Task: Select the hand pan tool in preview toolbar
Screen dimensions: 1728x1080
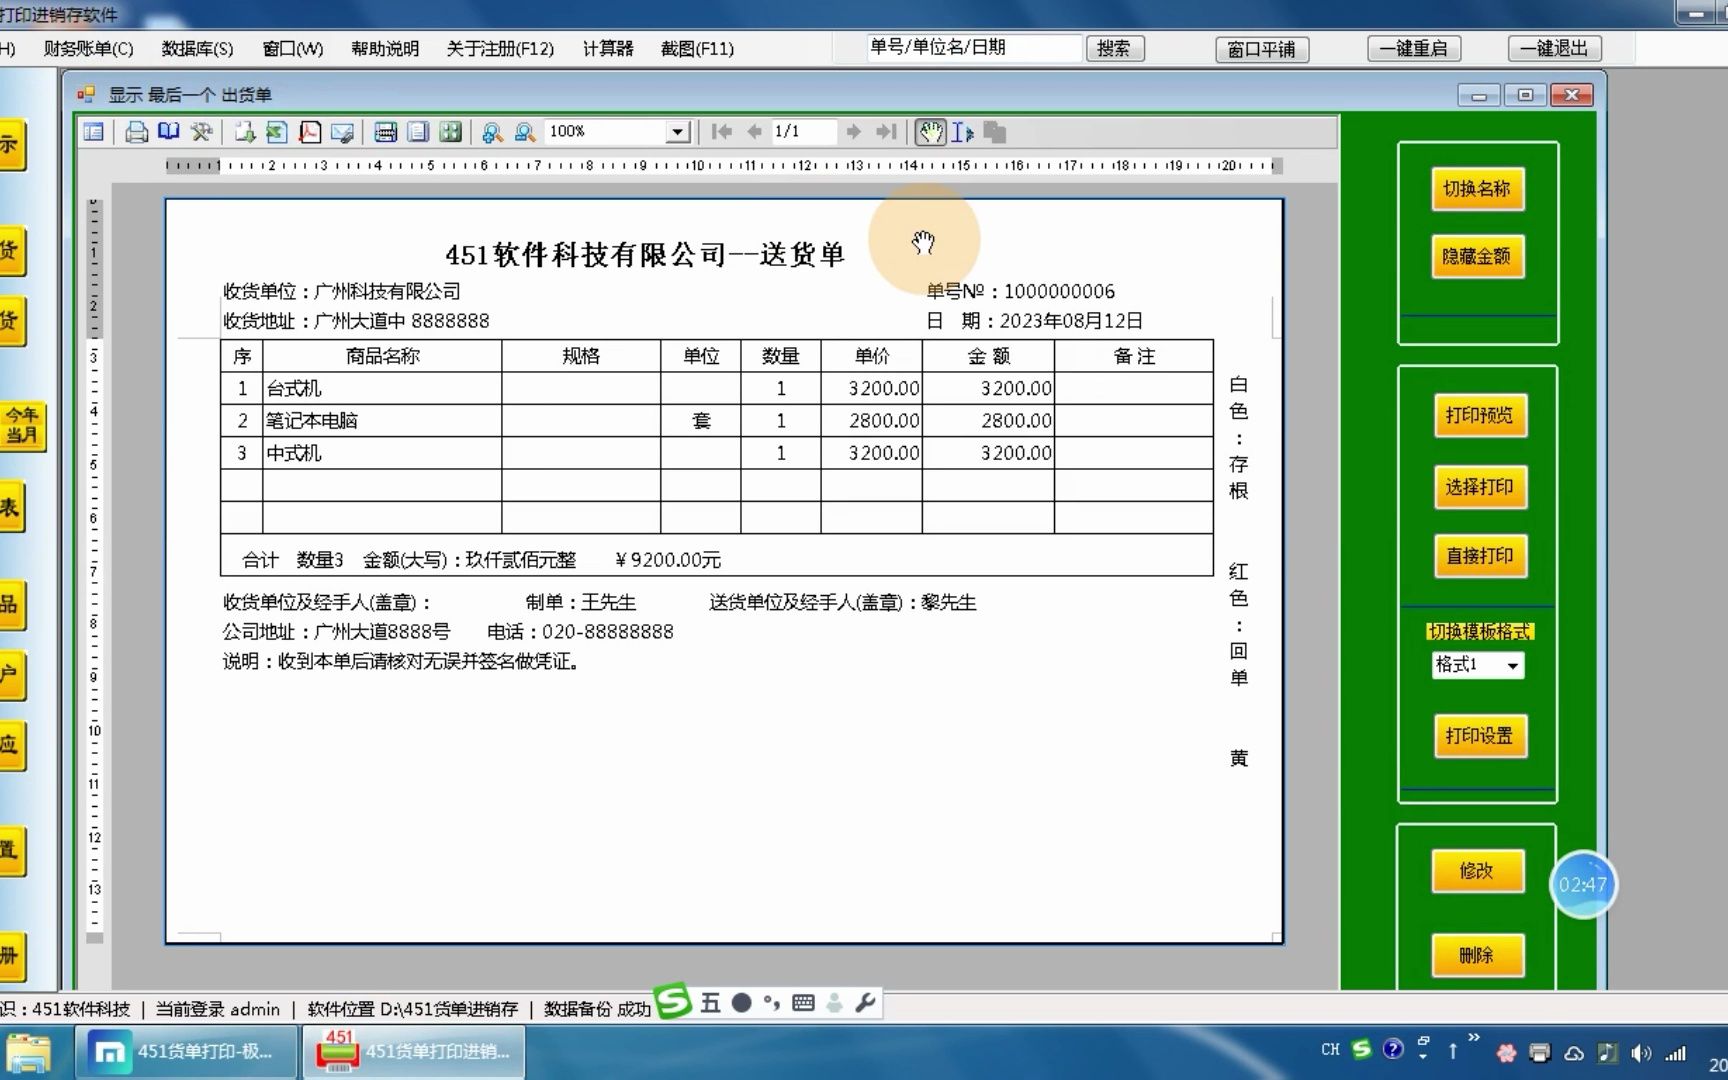Action: [x=930, y=131]
